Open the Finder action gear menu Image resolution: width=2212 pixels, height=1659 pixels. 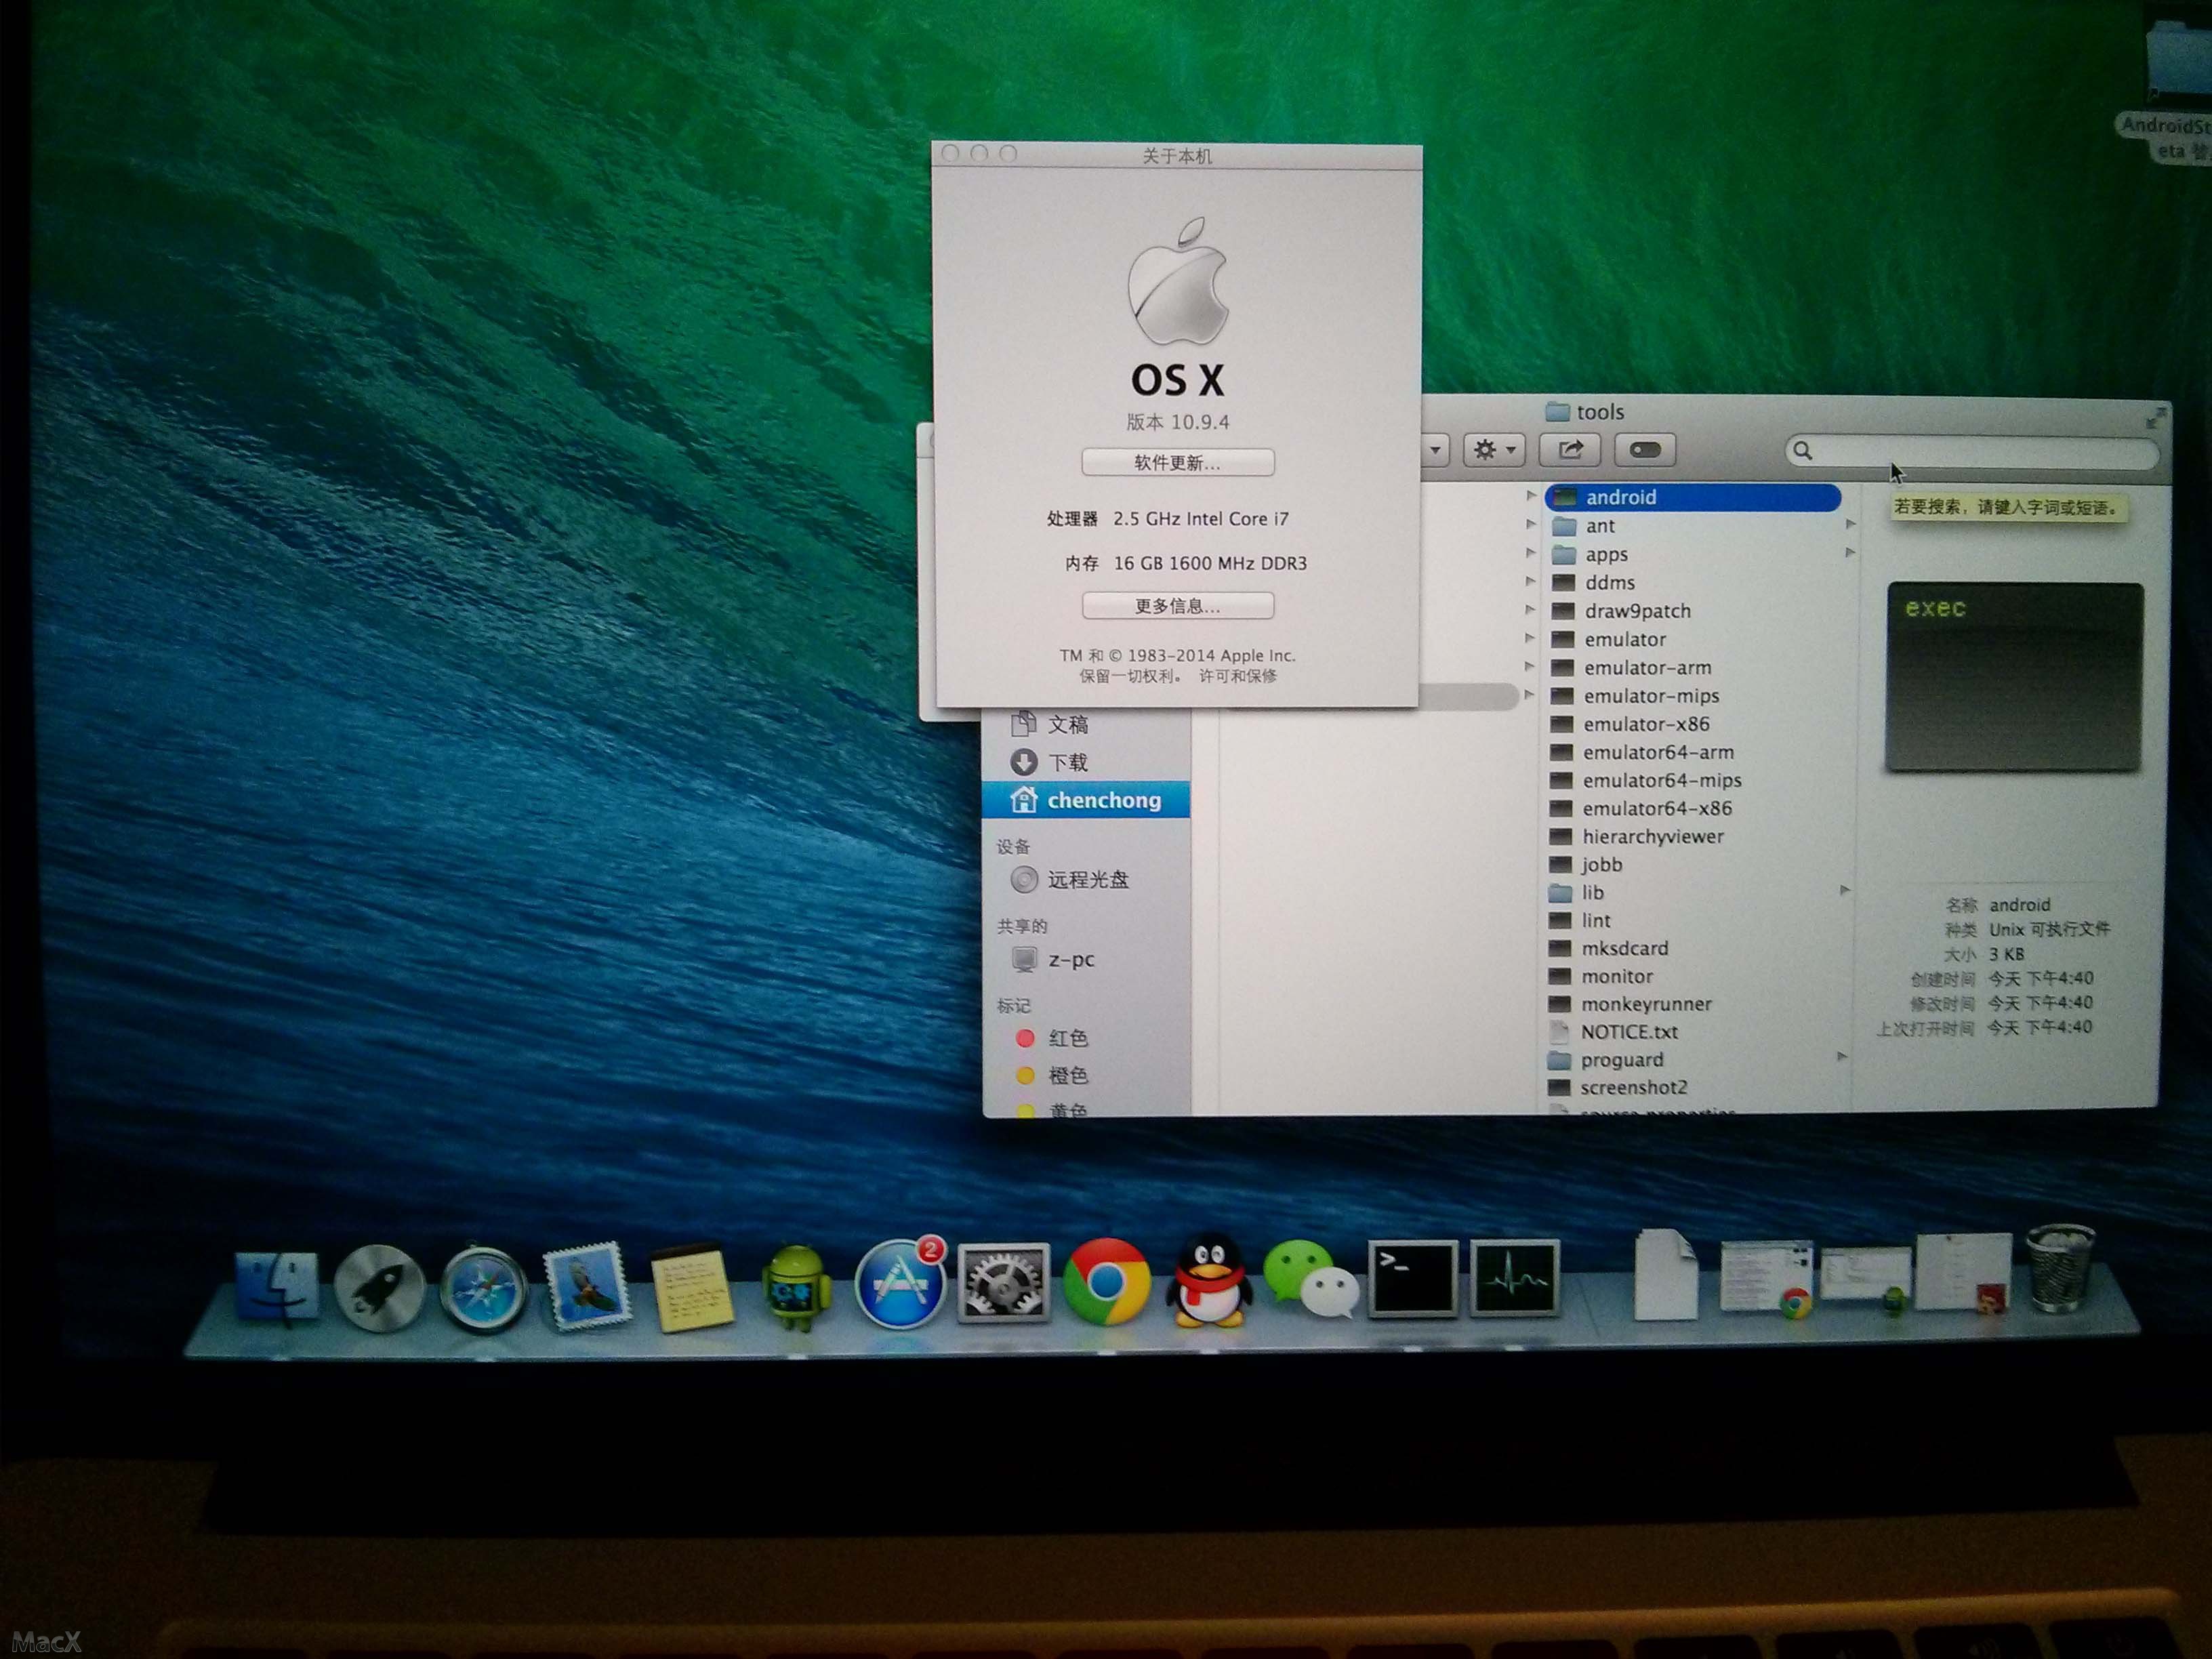tap(1494, 450)
